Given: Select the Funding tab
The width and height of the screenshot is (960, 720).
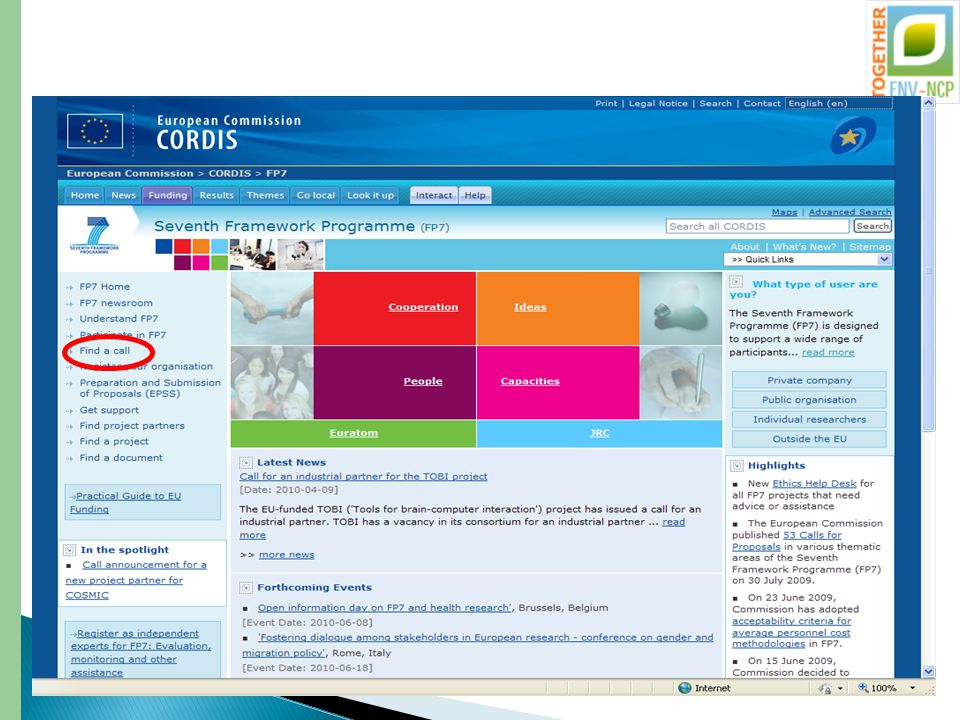Looking at the screenshot, I should click(x=167, y=195).
